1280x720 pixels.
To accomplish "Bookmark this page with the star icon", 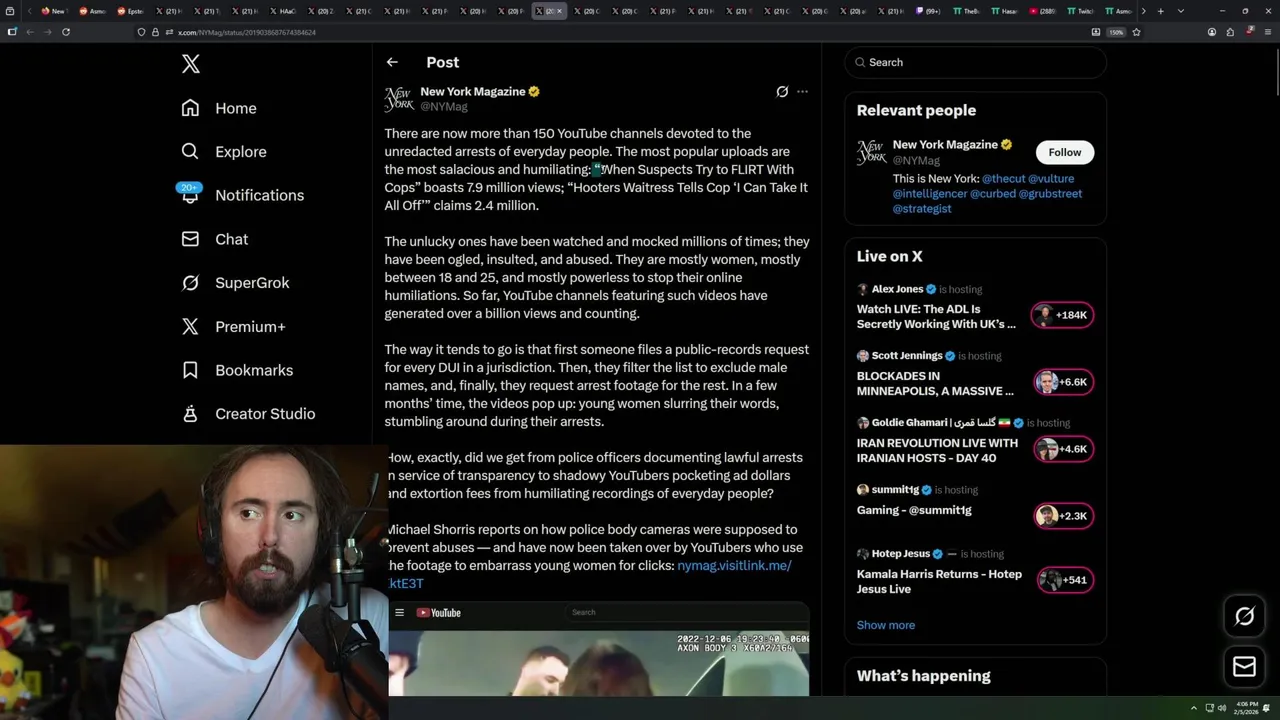I will (x=1136, y=32).
